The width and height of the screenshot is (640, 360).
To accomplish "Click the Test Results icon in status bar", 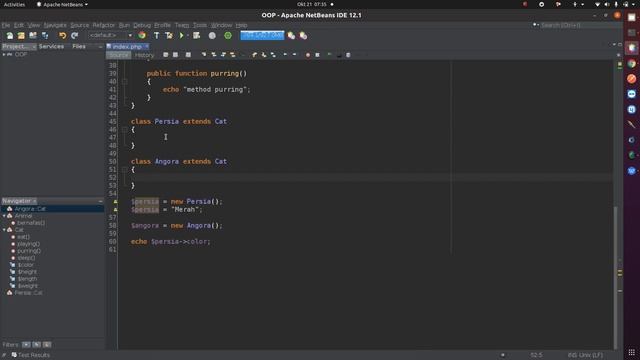I will coord(14,355).
